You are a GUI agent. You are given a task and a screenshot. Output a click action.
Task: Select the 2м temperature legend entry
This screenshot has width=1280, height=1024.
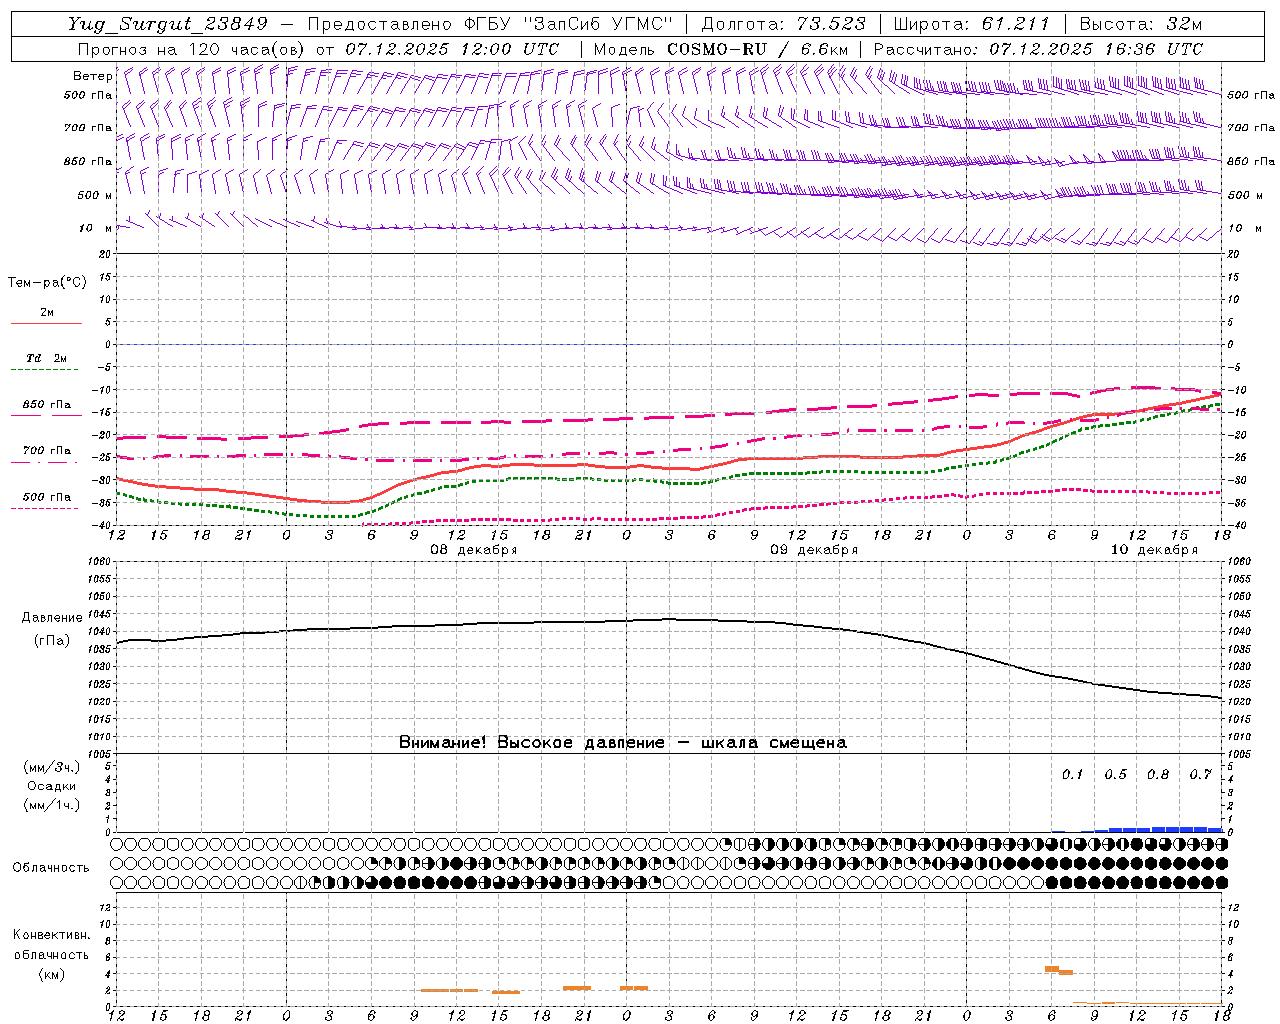[47, 313]
